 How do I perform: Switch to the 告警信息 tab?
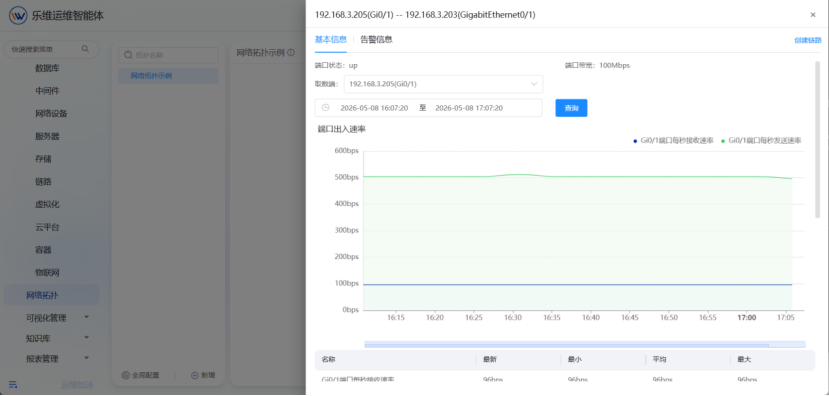[x=376, y=40]
